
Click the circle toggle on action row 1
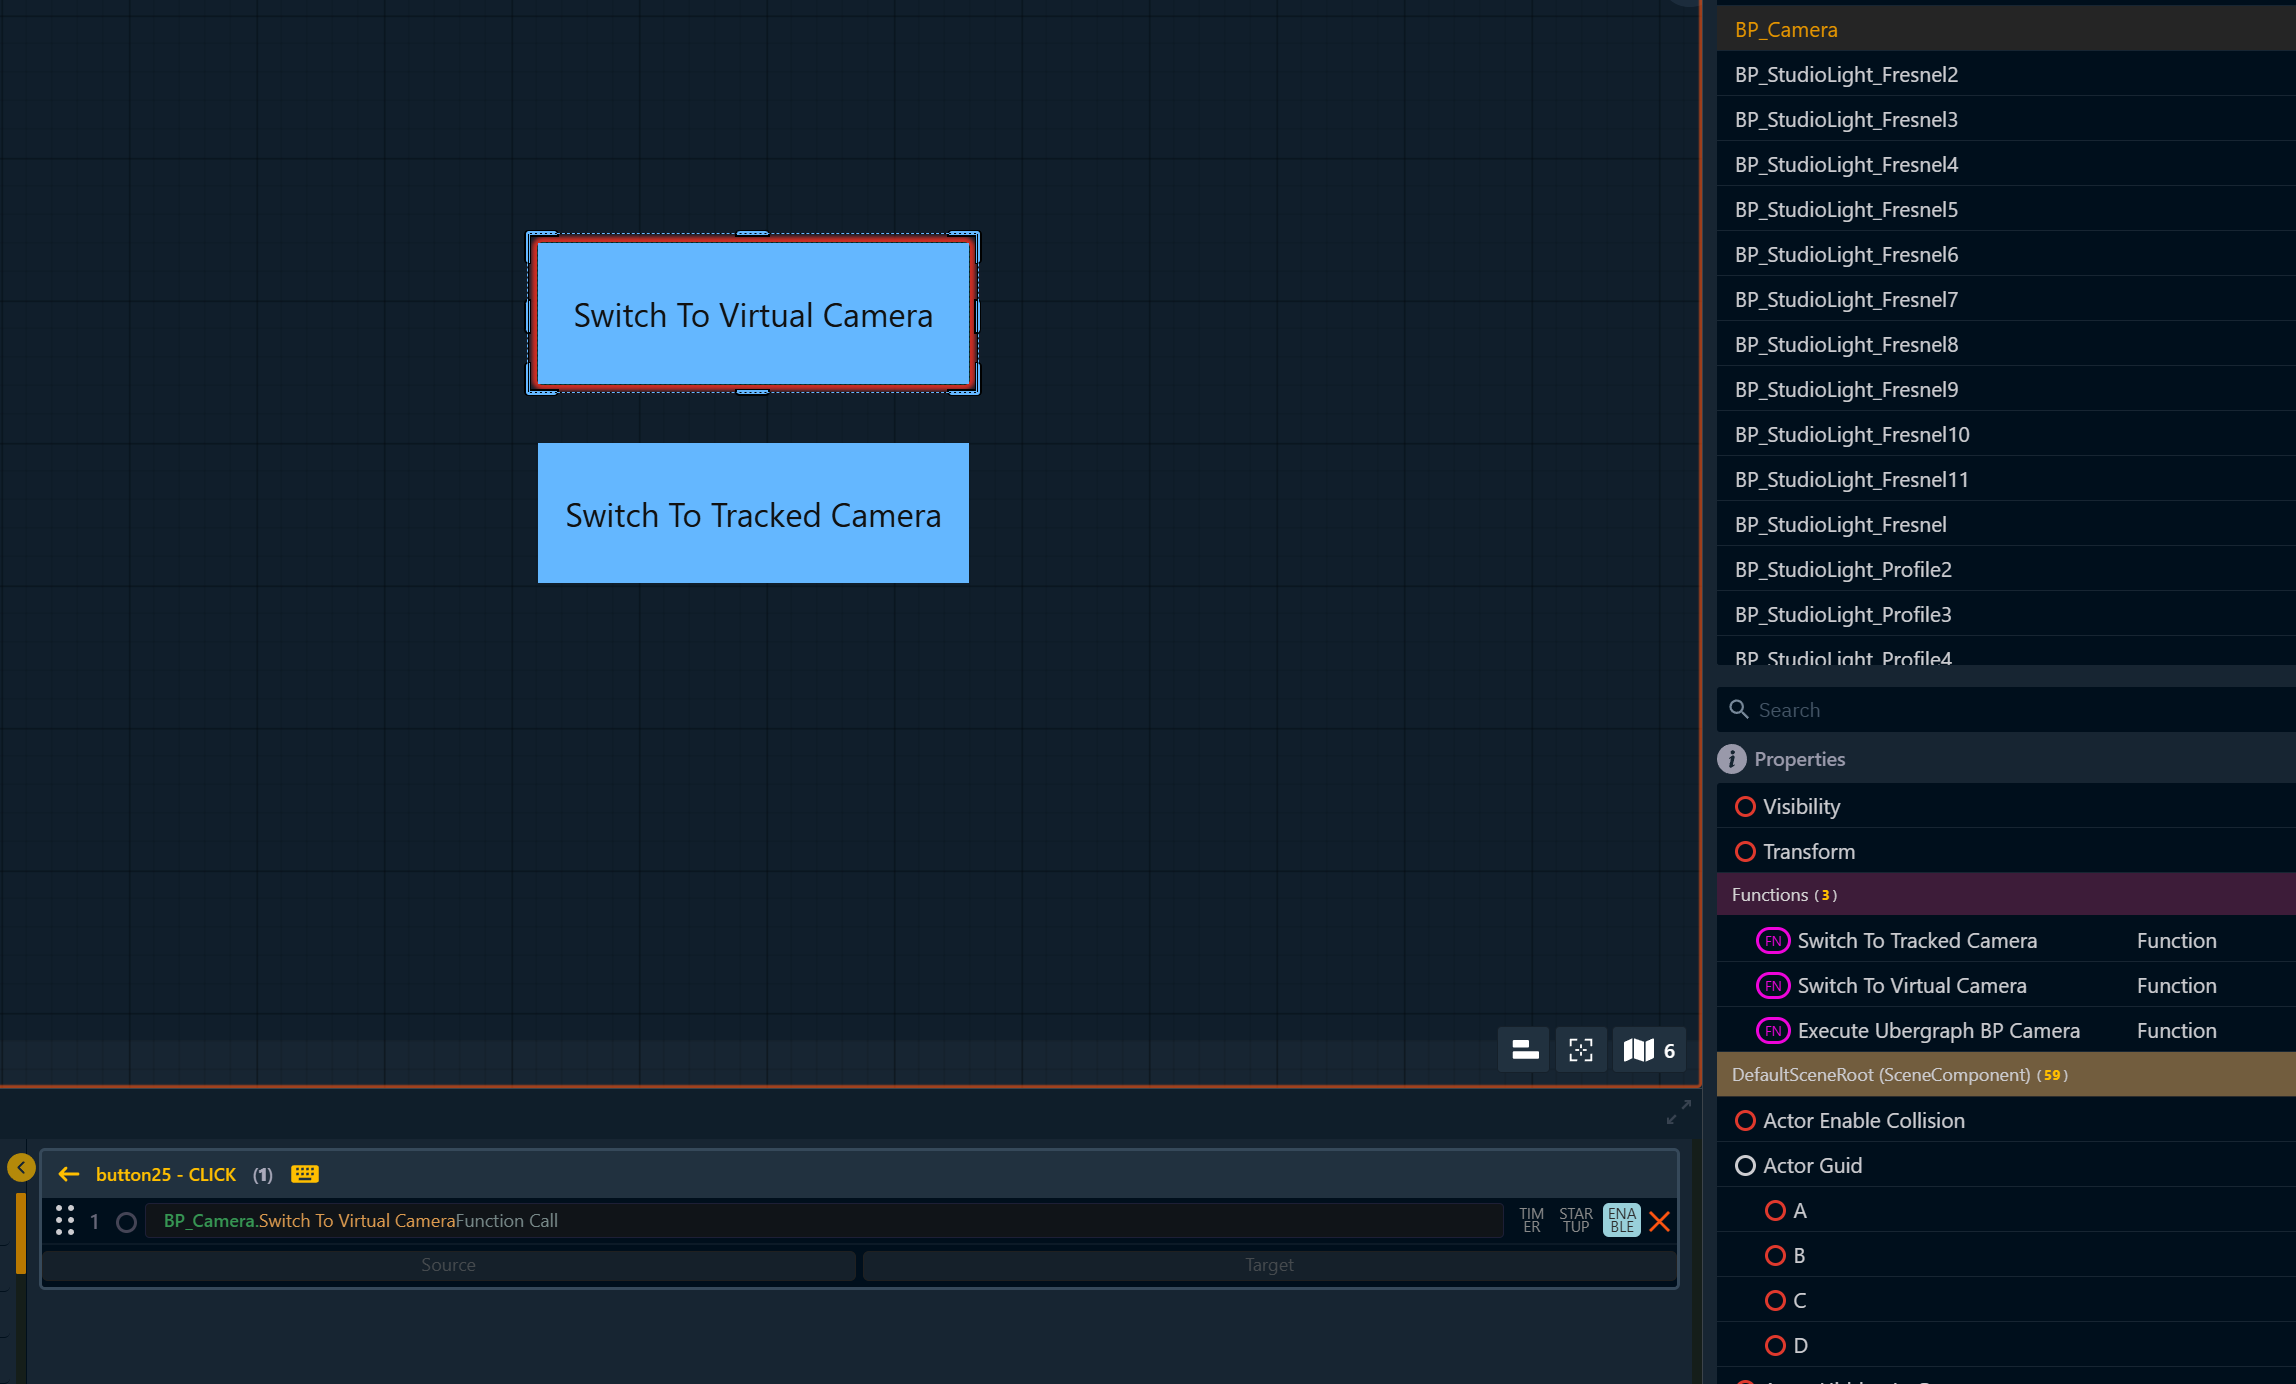coord(126,1222)
